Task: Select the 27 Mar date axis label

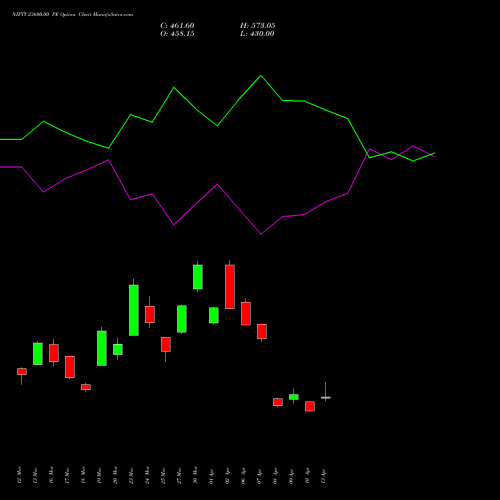Action: (179, 475)
